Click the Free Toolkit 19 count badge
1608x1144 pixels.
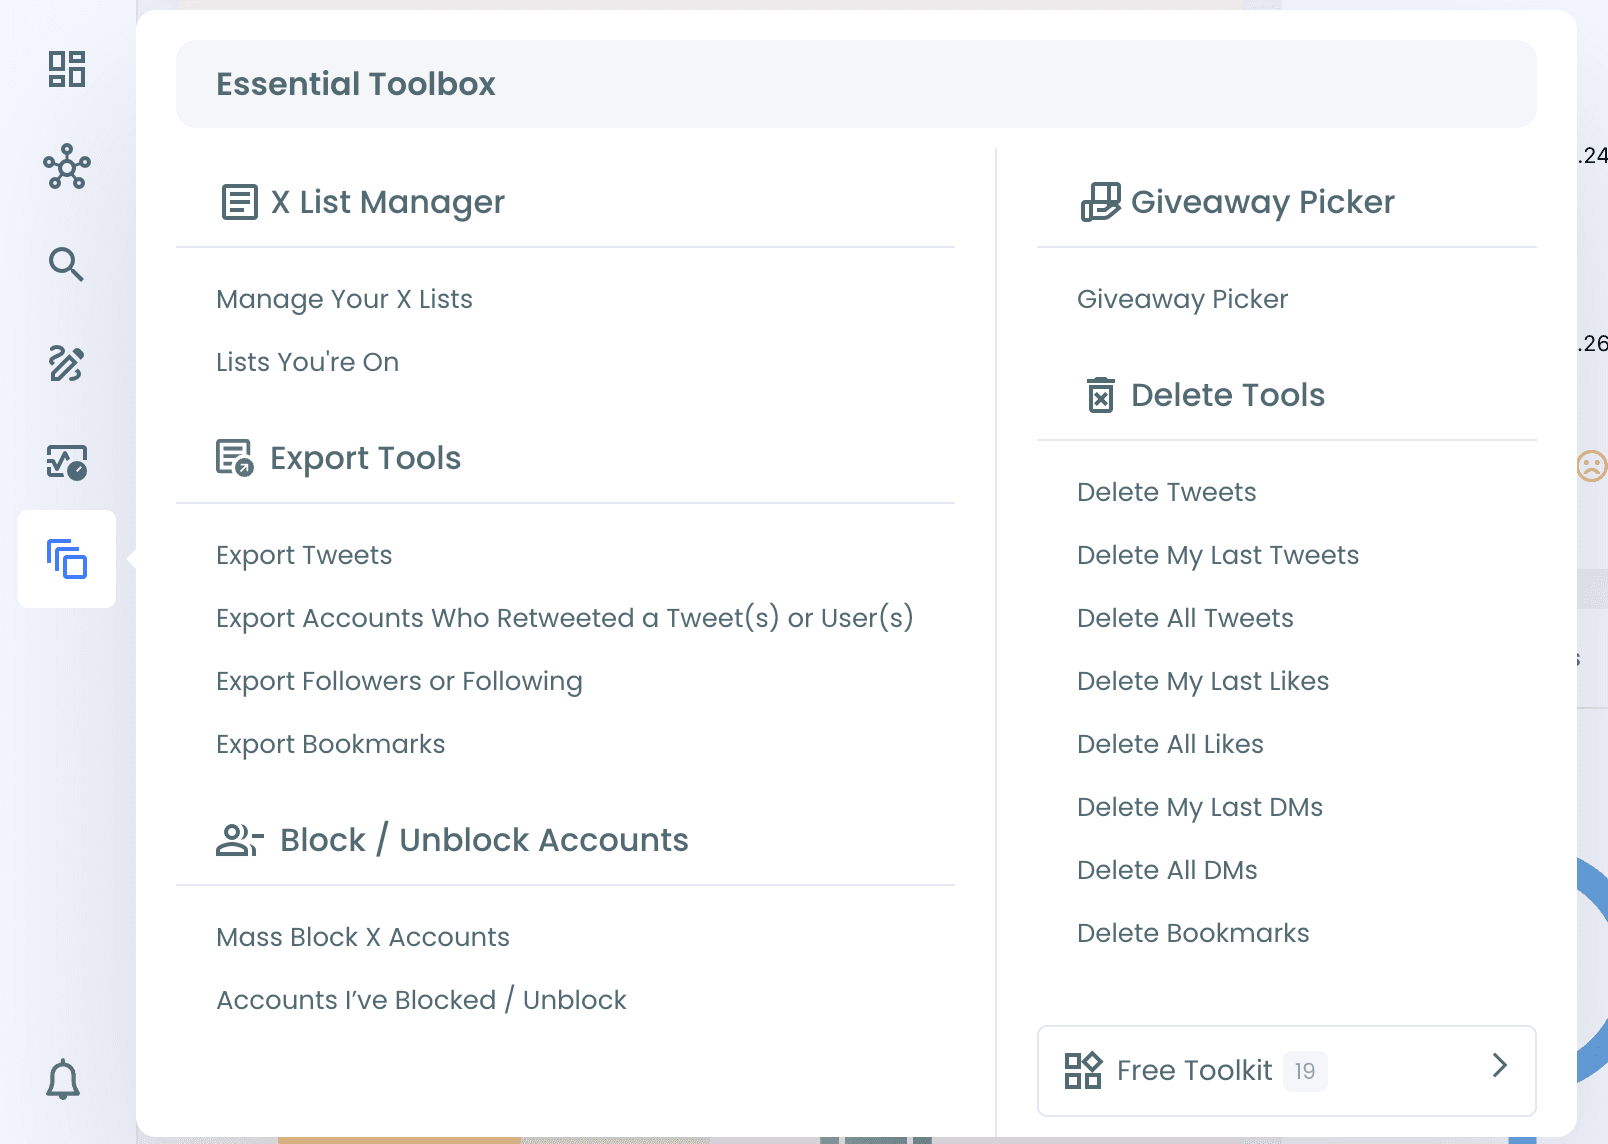click(1305, 1071)
